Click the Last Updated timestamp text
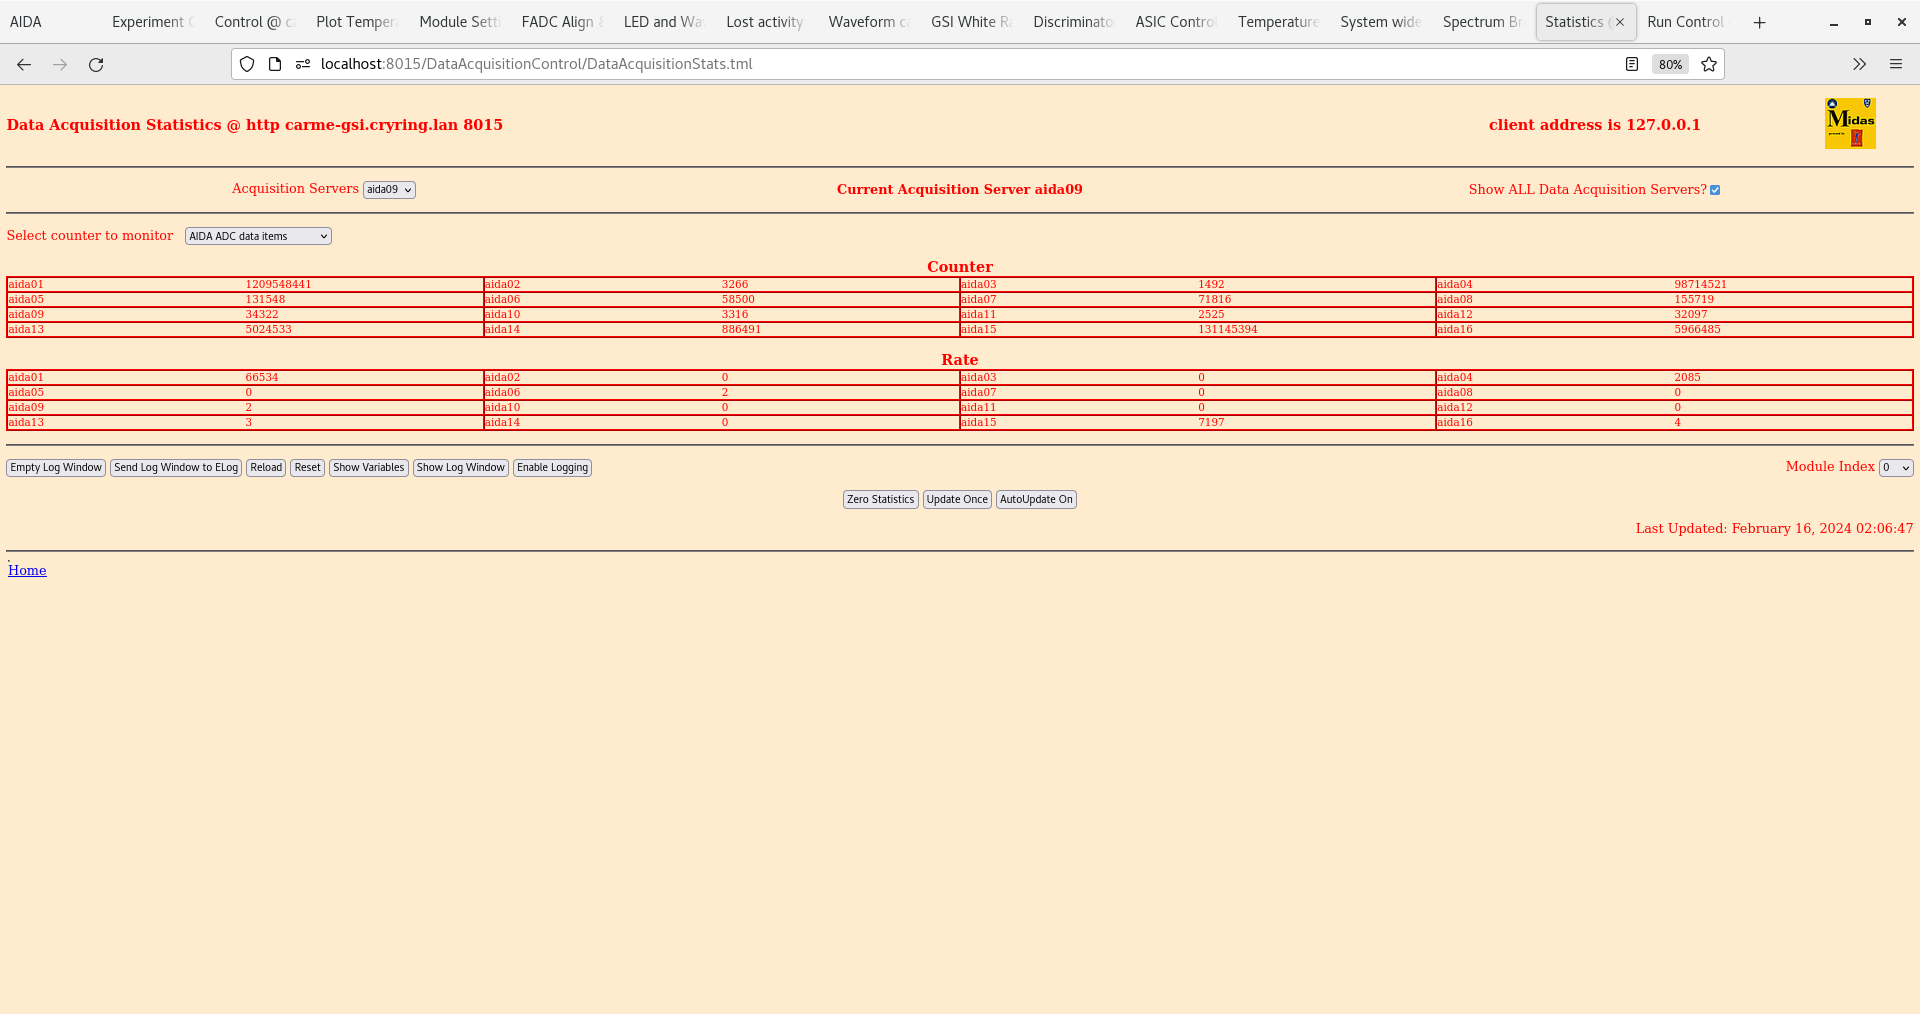Viewport: 1920px width, 1014px height. click(1774, 528)
